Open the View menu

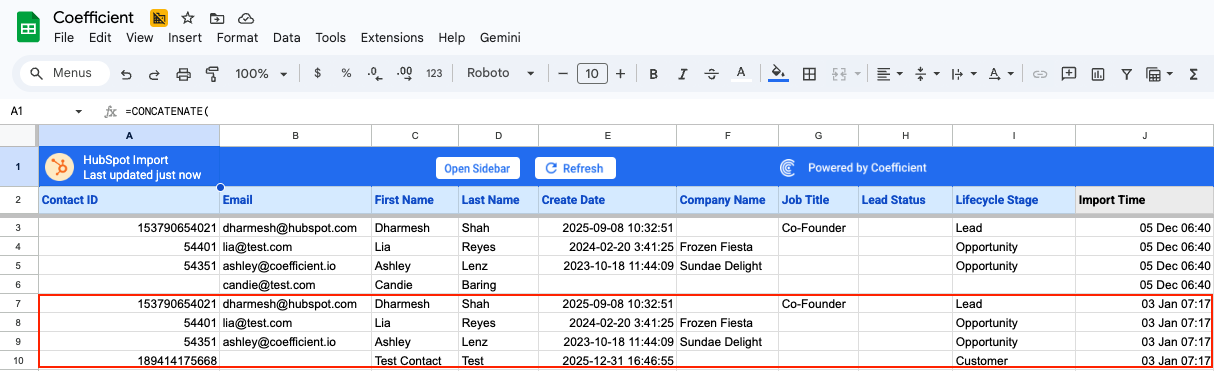[x=140, y=38]
